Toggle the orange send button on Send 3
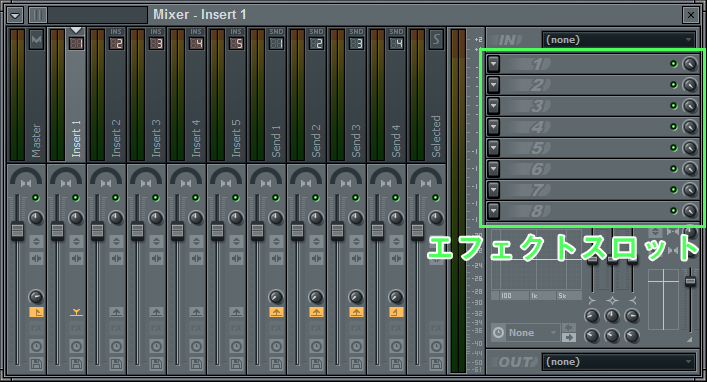This screenshot has height=382, width=707. [356, 312]
